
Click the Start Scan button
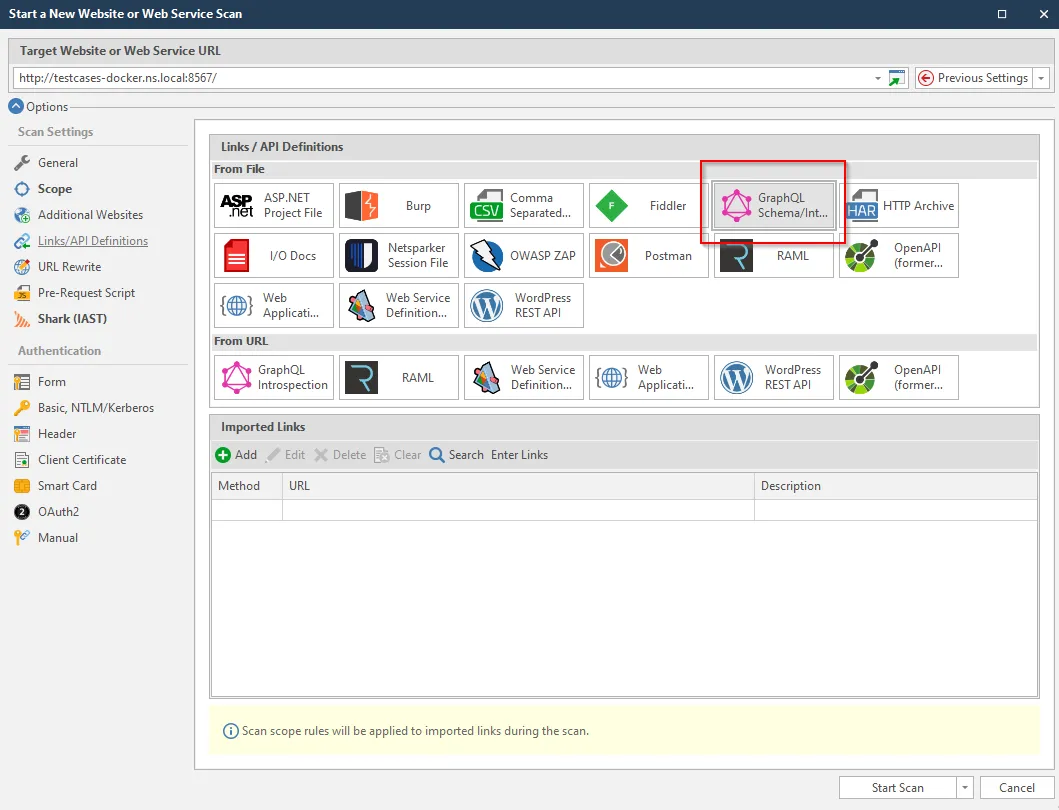898,788
